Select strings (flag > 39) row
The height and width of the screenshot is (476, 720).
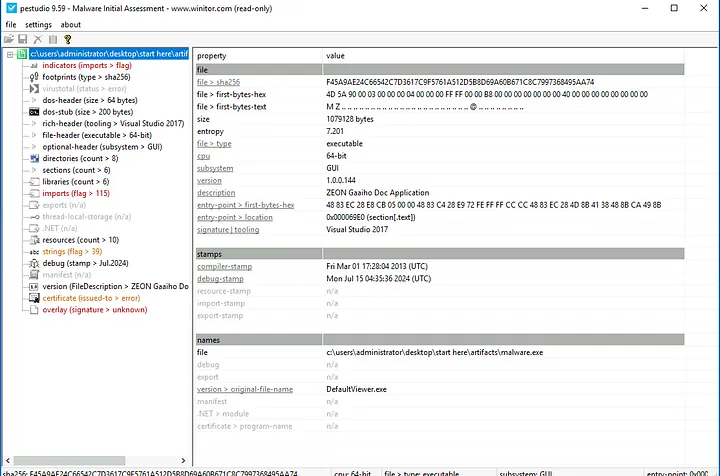pyautogui.click(x=72, y=252)
